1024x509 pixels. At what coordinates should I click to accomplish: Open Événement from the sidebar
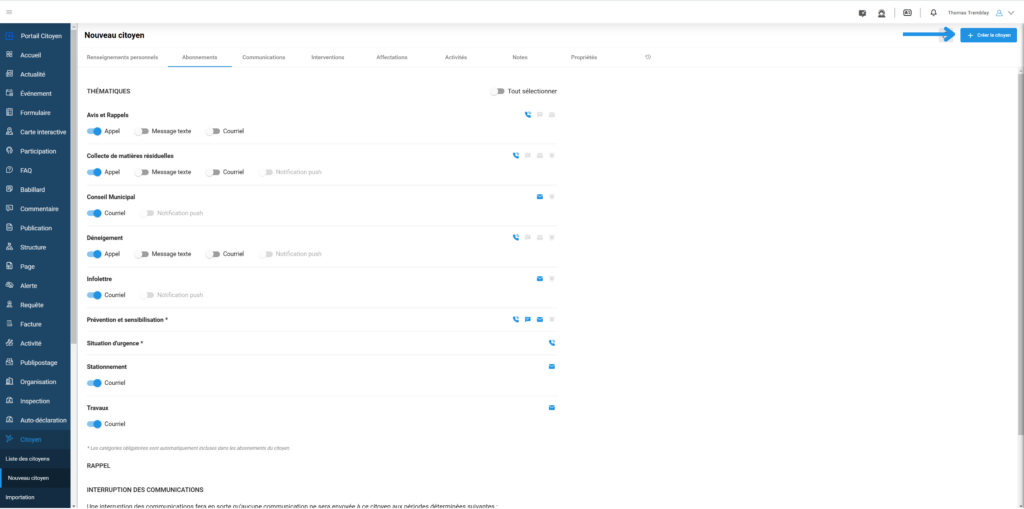(x=35, y=93)
